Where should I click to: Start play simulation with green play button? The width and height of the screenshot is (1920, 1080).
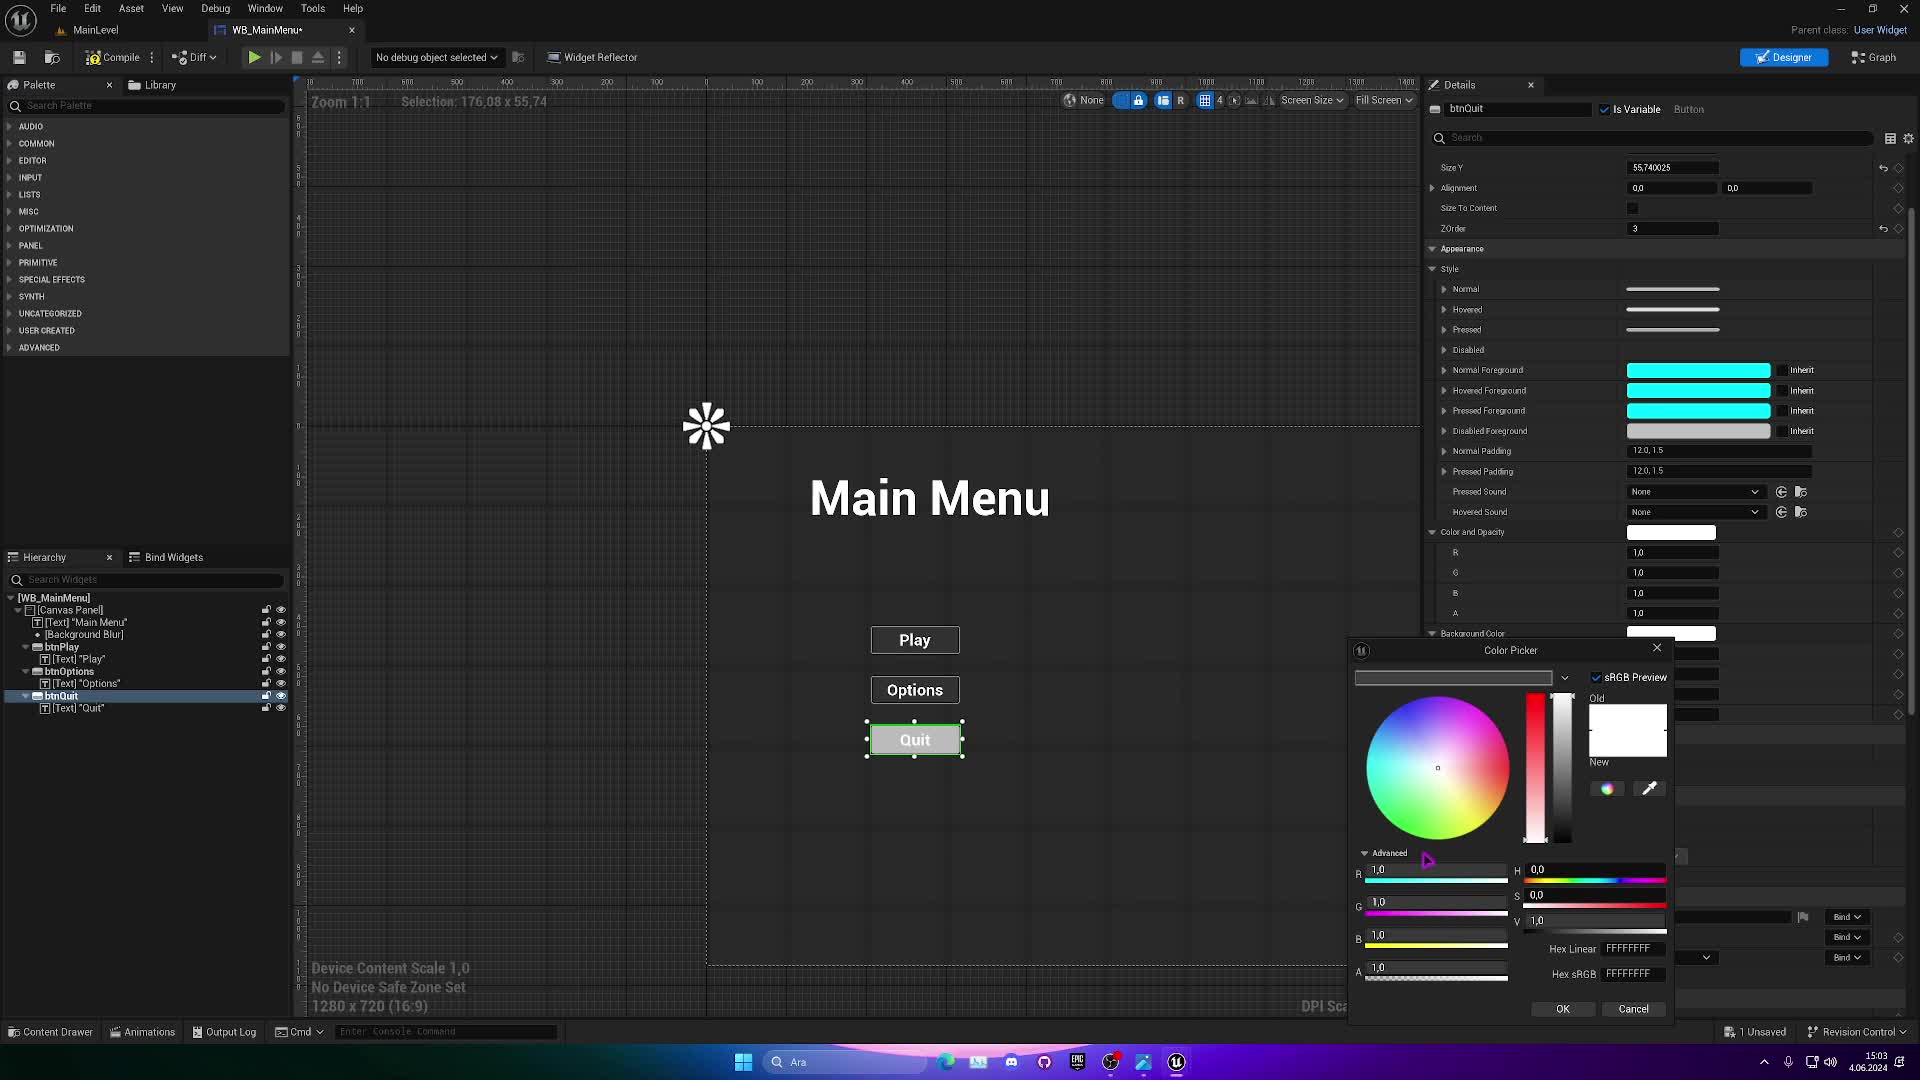click(254, 57)
